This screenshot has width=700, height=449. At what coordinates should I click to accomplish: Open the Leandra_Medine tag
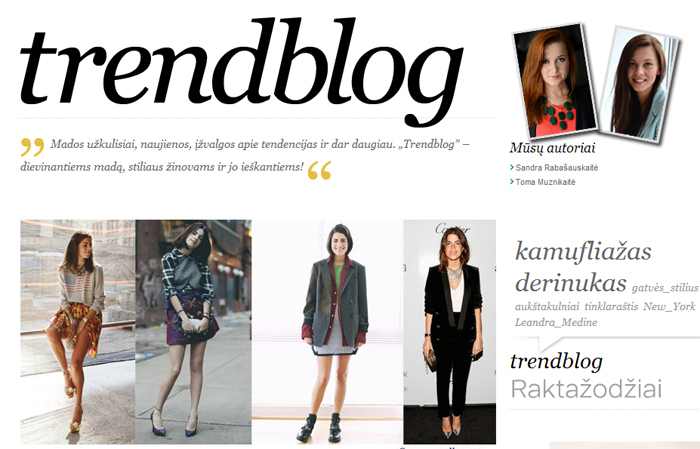tap(556, 322)
